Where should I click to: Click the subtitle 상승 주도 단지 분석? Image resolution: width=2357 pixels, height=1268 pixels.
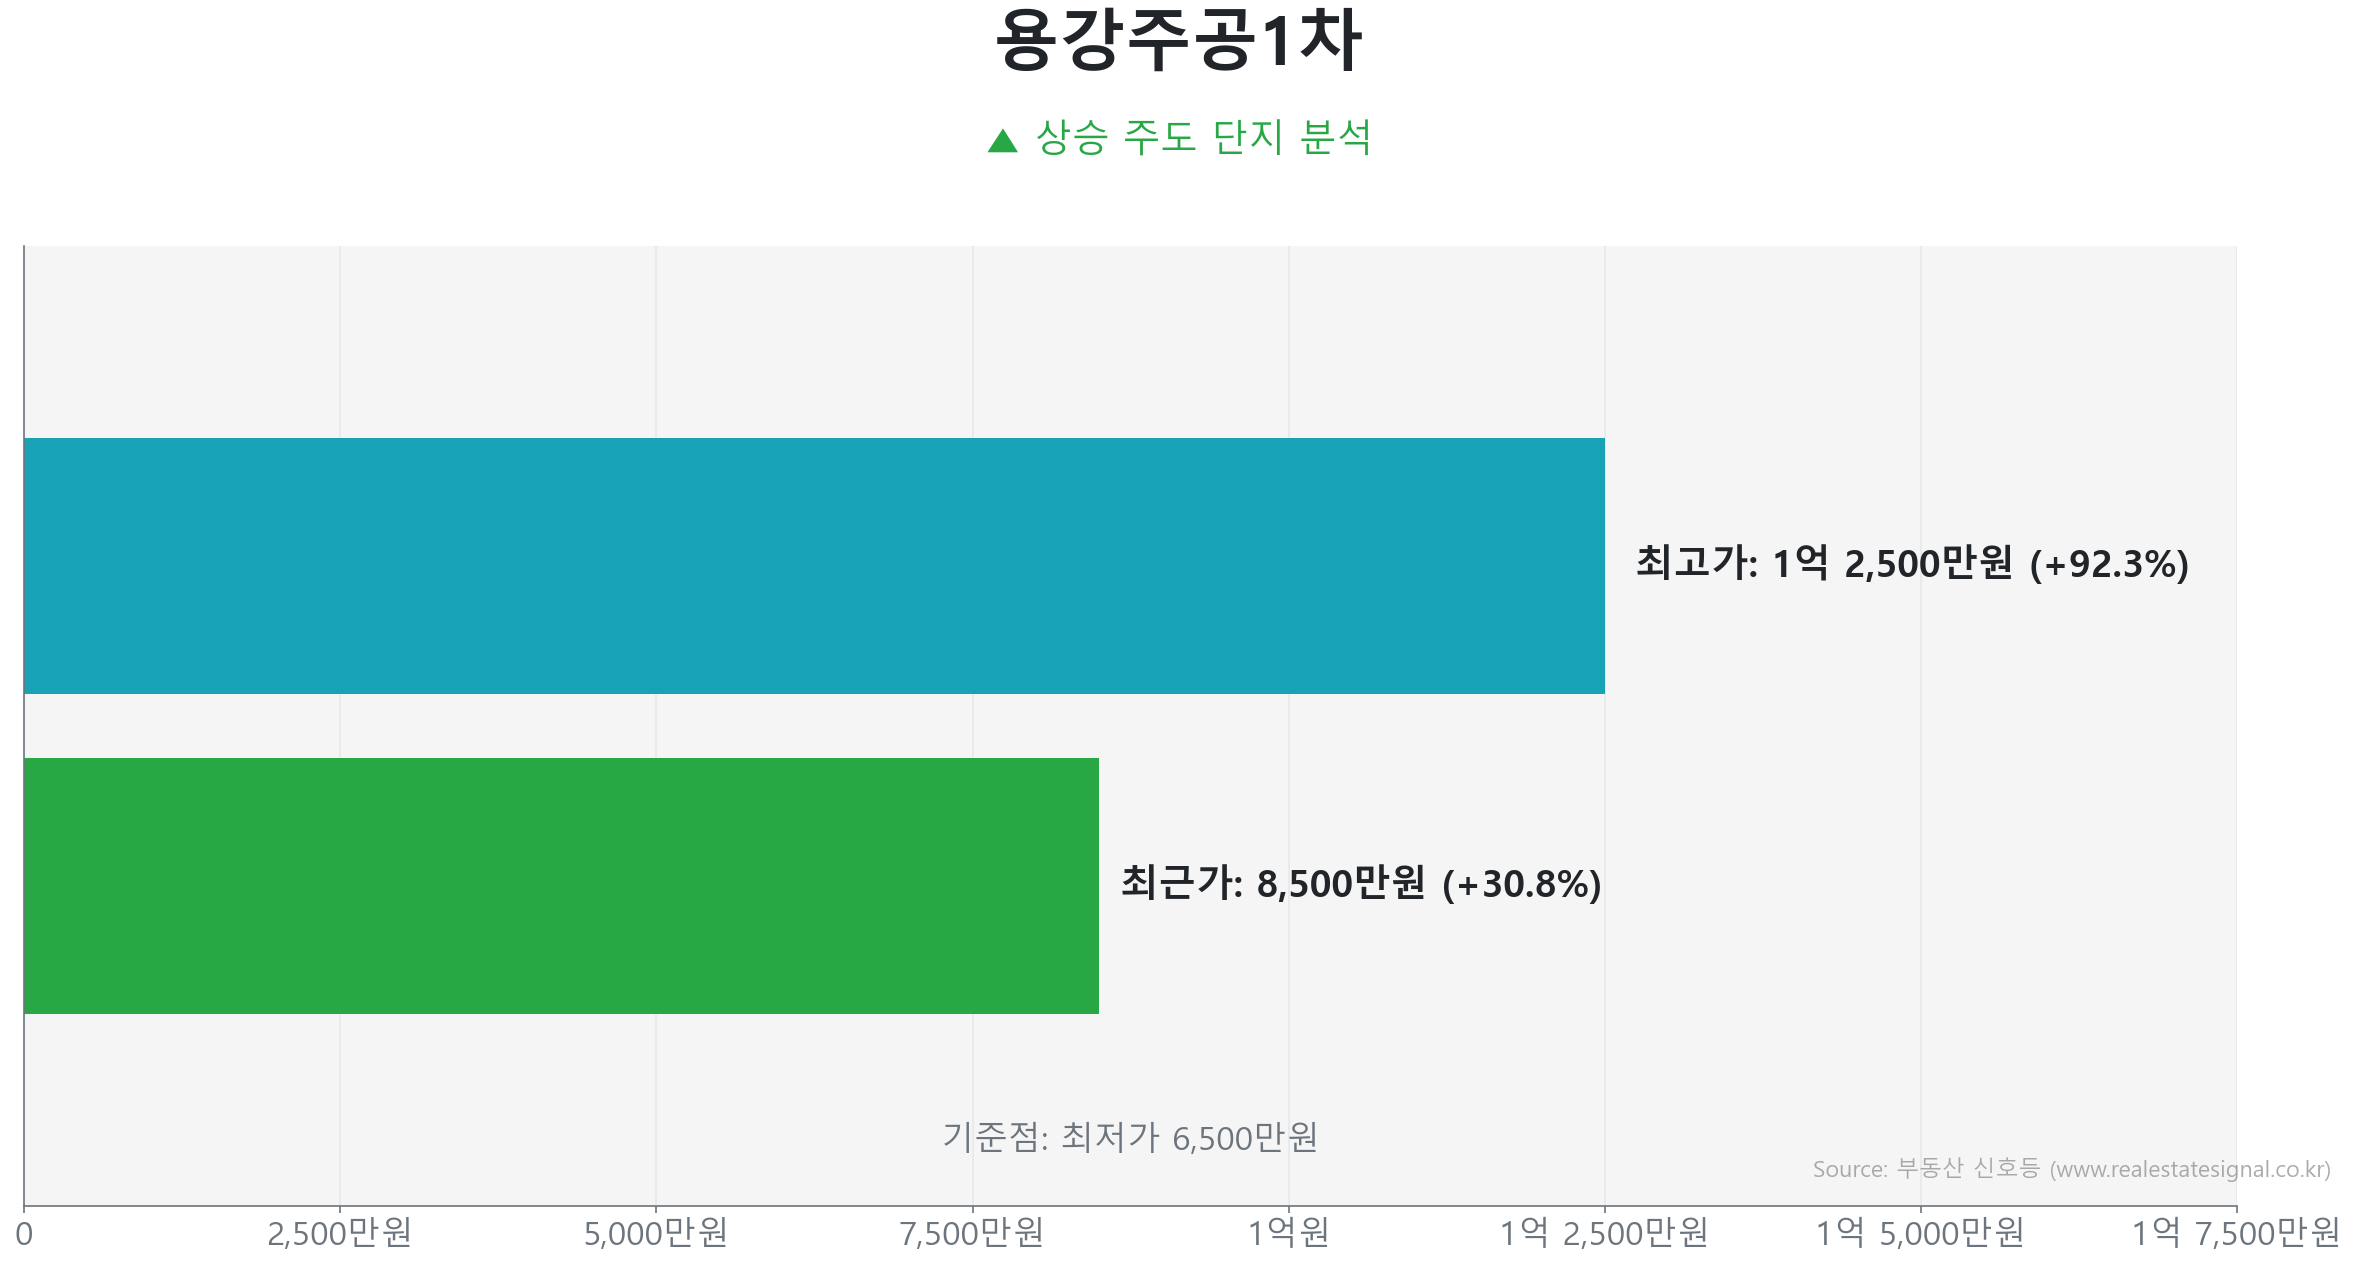(1203, 137)
